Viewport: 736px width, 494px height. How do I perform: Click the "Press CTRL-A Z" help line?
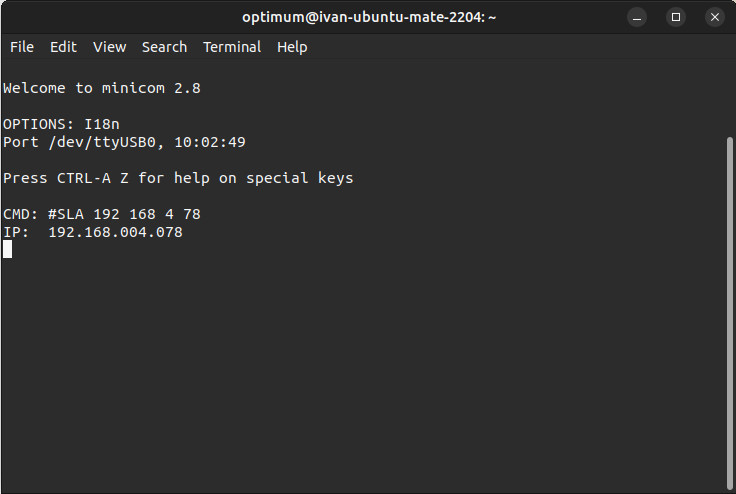coord(178,178)
